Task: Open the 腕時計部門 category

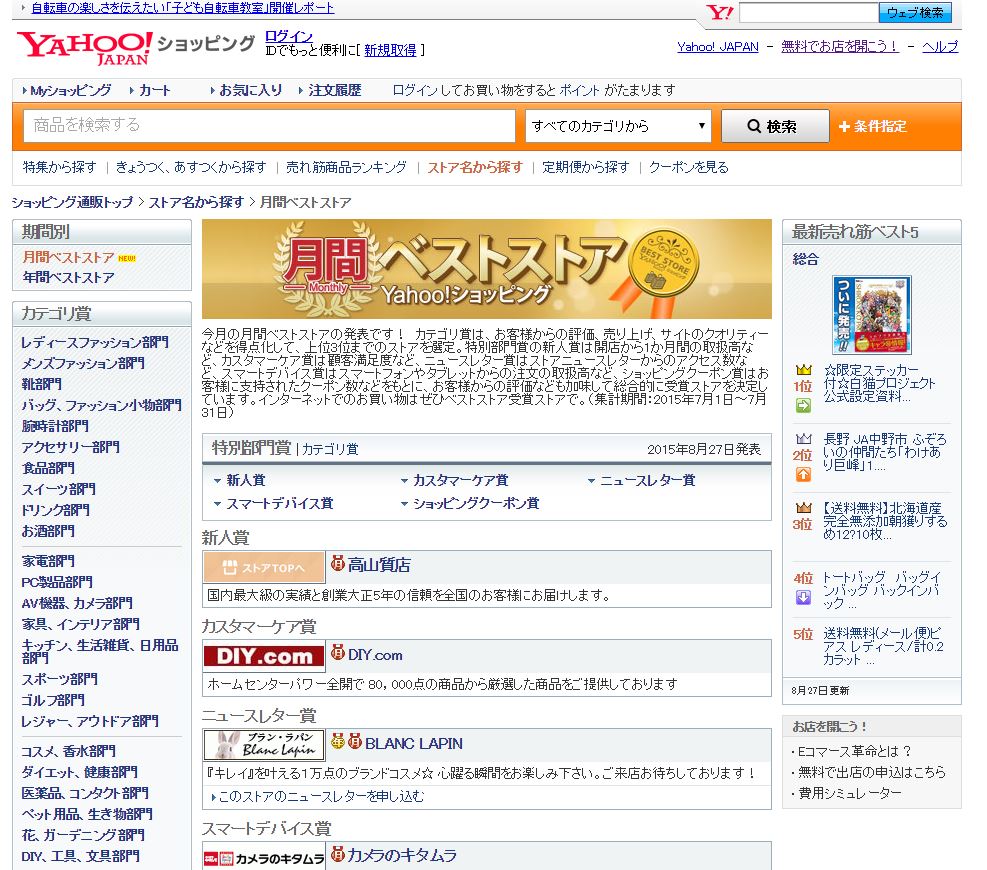Action: coord(55,426)
